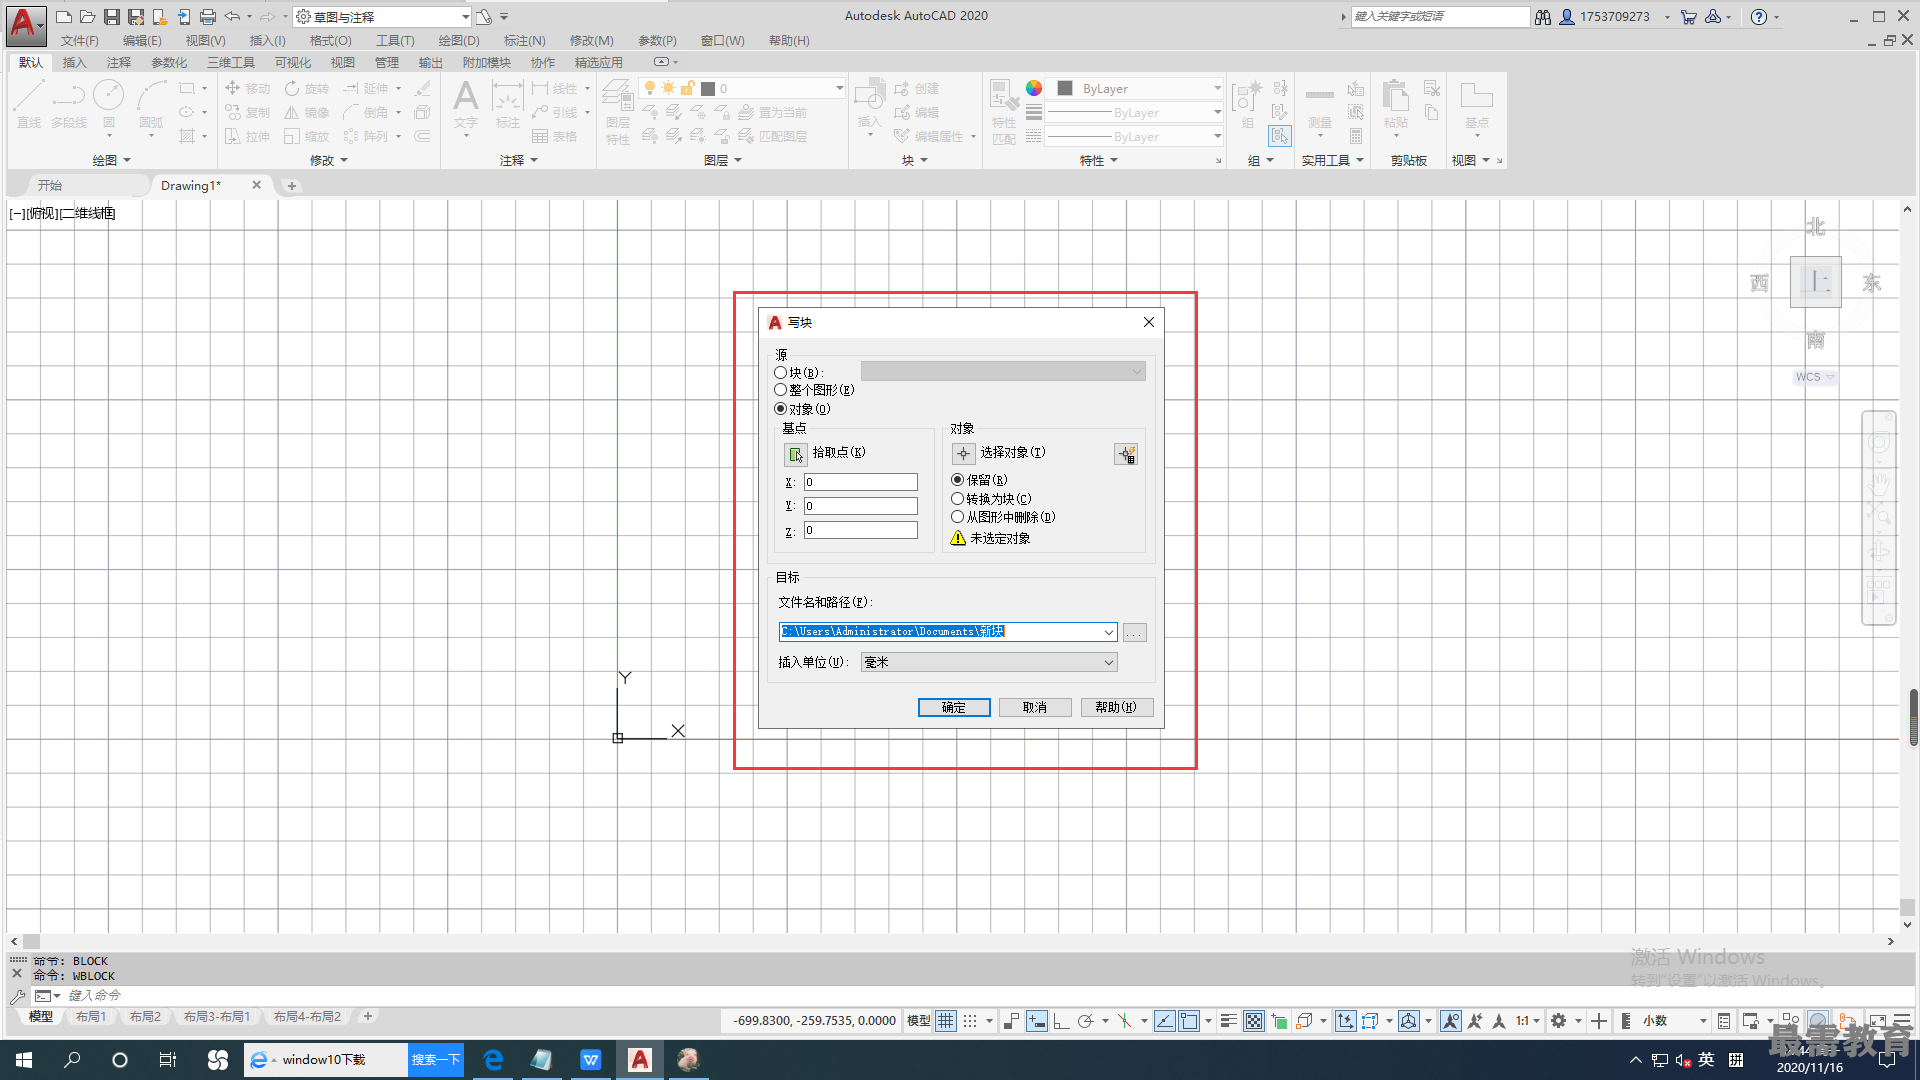Screen dimensions: 1920x1080
Task: Open the 标注(N) menu
Action: pos(525,41)
